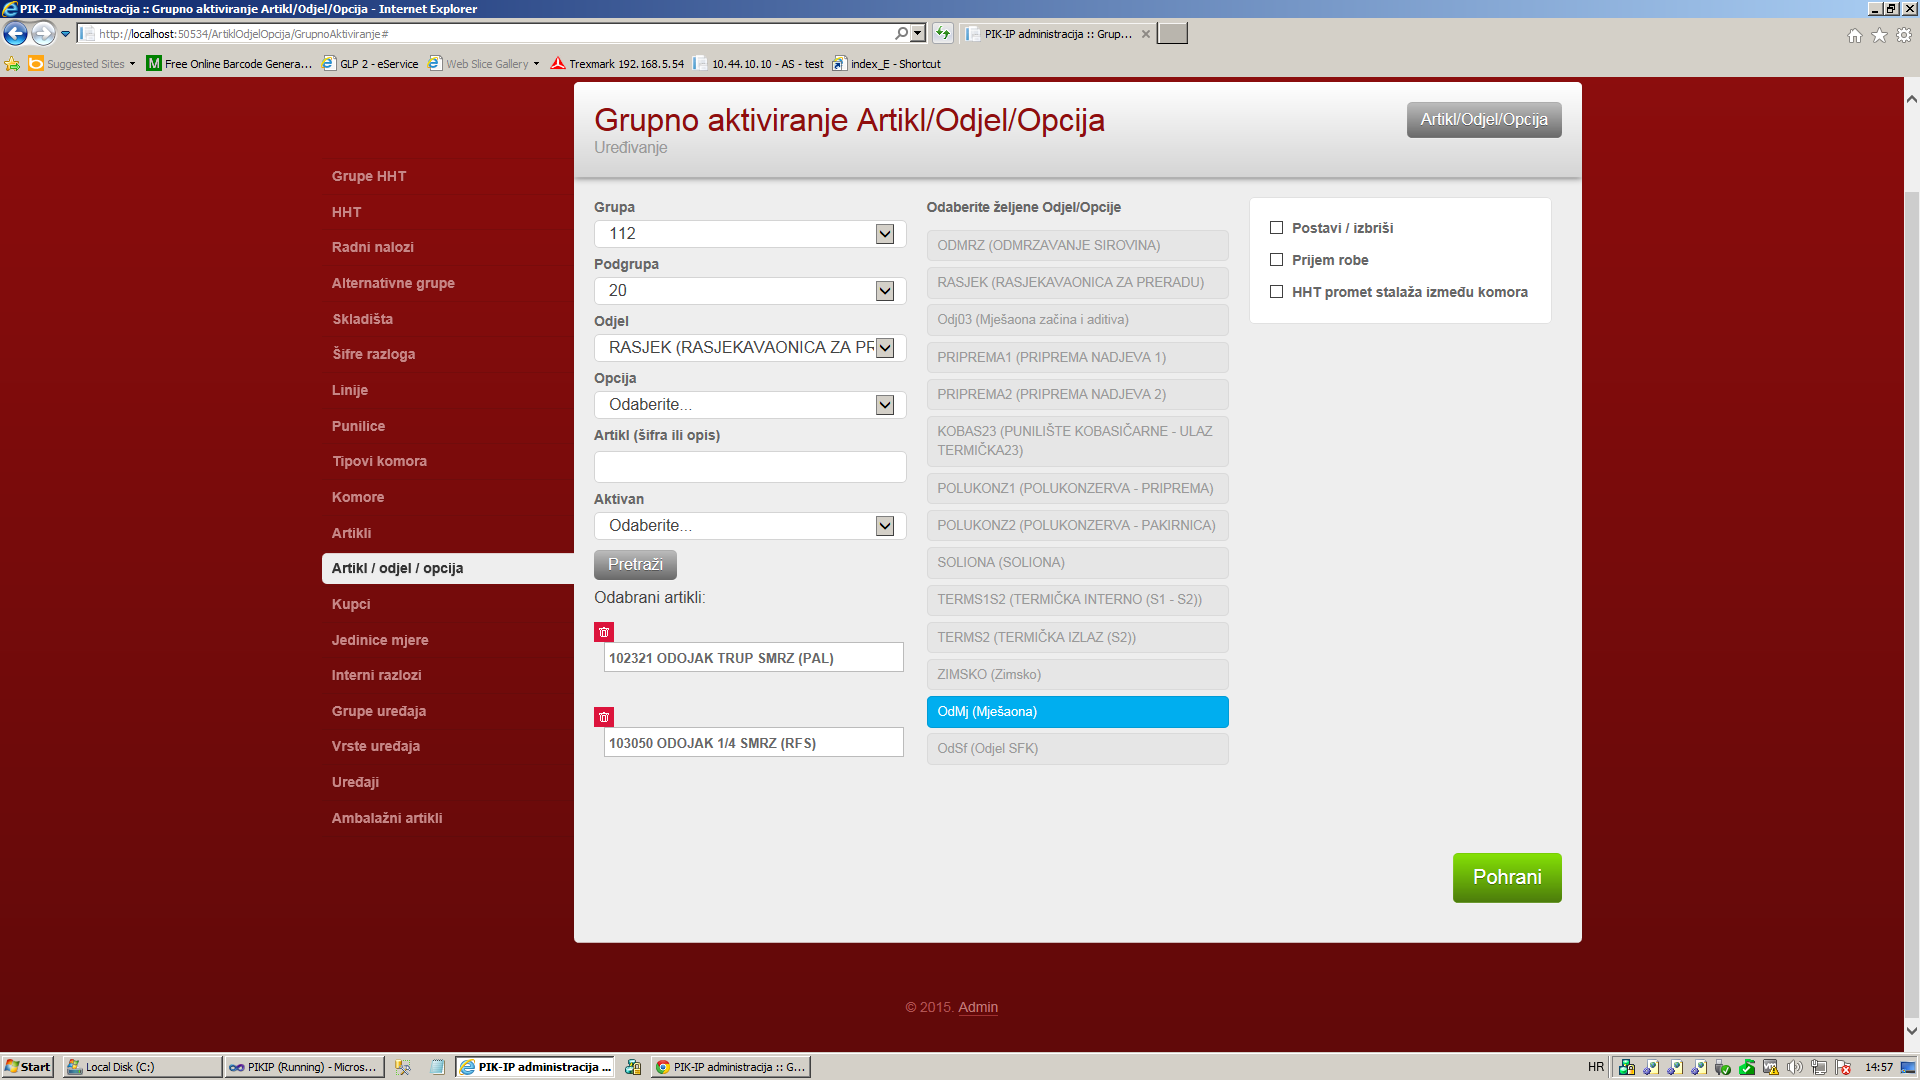The image size is (1920, 1080).
Task: Choose OdSf (Odjel SFK) option
Action: (x=1077, y=749)
